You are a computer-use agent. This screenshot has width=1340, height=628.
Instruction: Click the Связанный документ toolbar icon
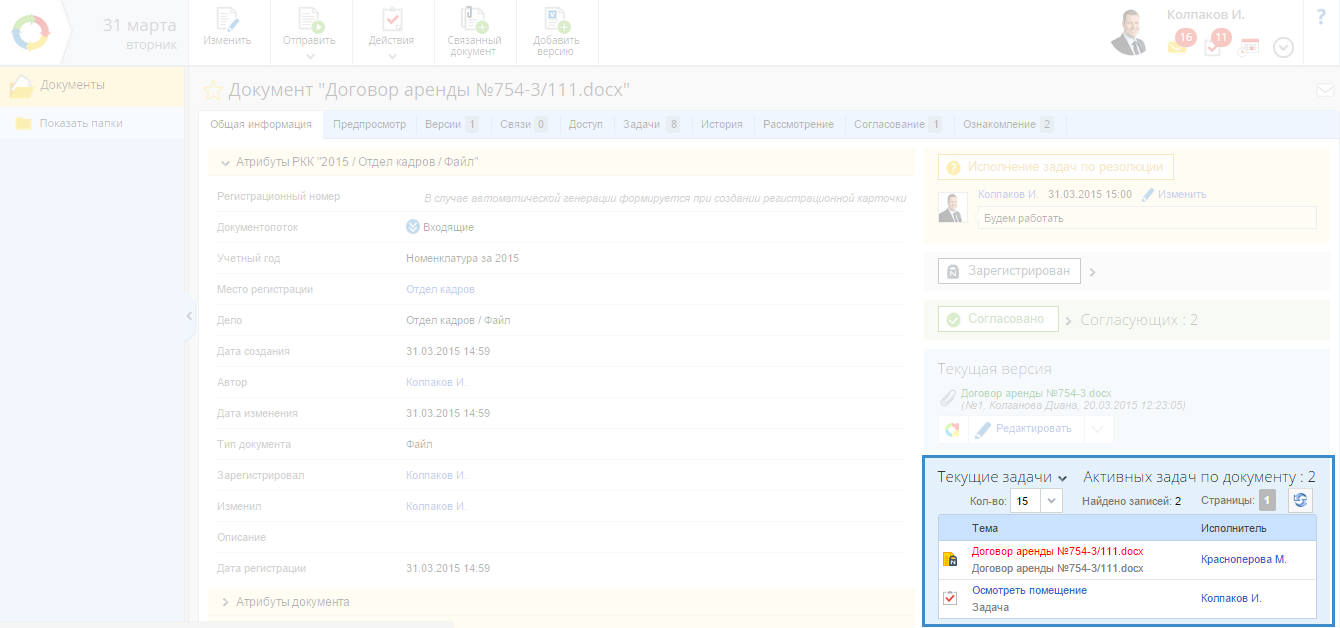coord(474,21)
